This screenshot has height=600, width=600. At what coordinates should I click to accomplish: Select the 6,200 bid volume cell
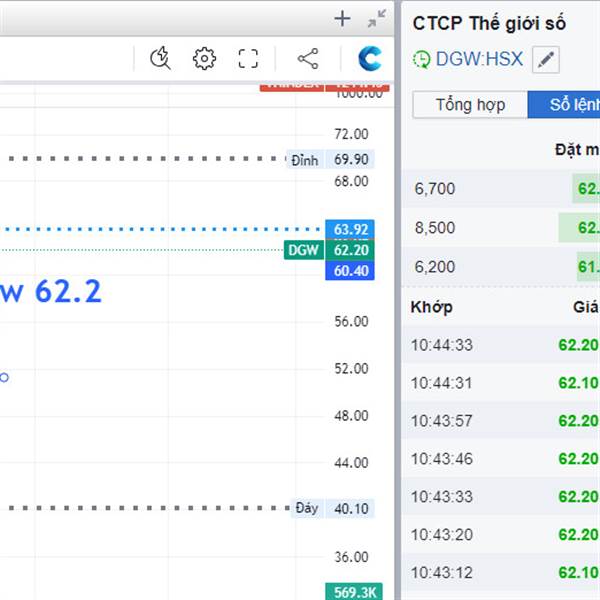pos(435,267)
